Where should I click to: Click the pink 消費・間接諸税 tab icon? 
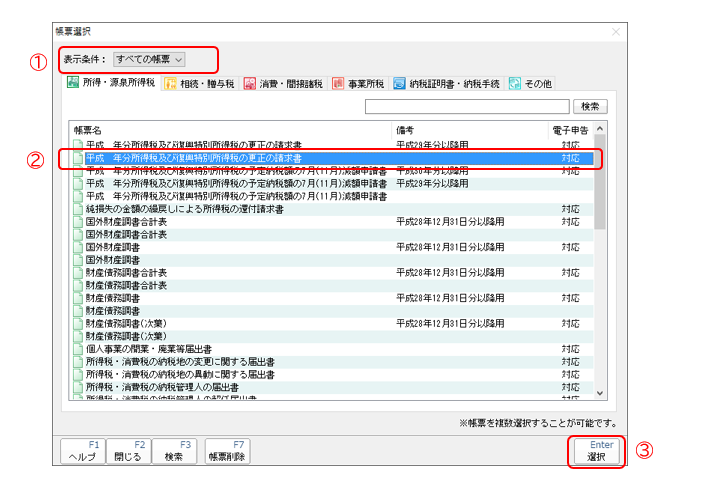click(x=249, y=83)
